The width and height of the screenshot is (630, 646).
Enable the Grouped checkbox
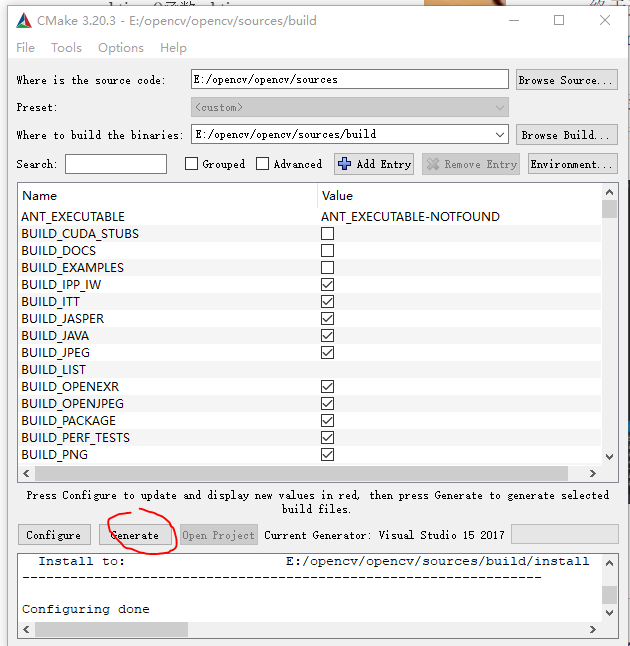point(191,164)
